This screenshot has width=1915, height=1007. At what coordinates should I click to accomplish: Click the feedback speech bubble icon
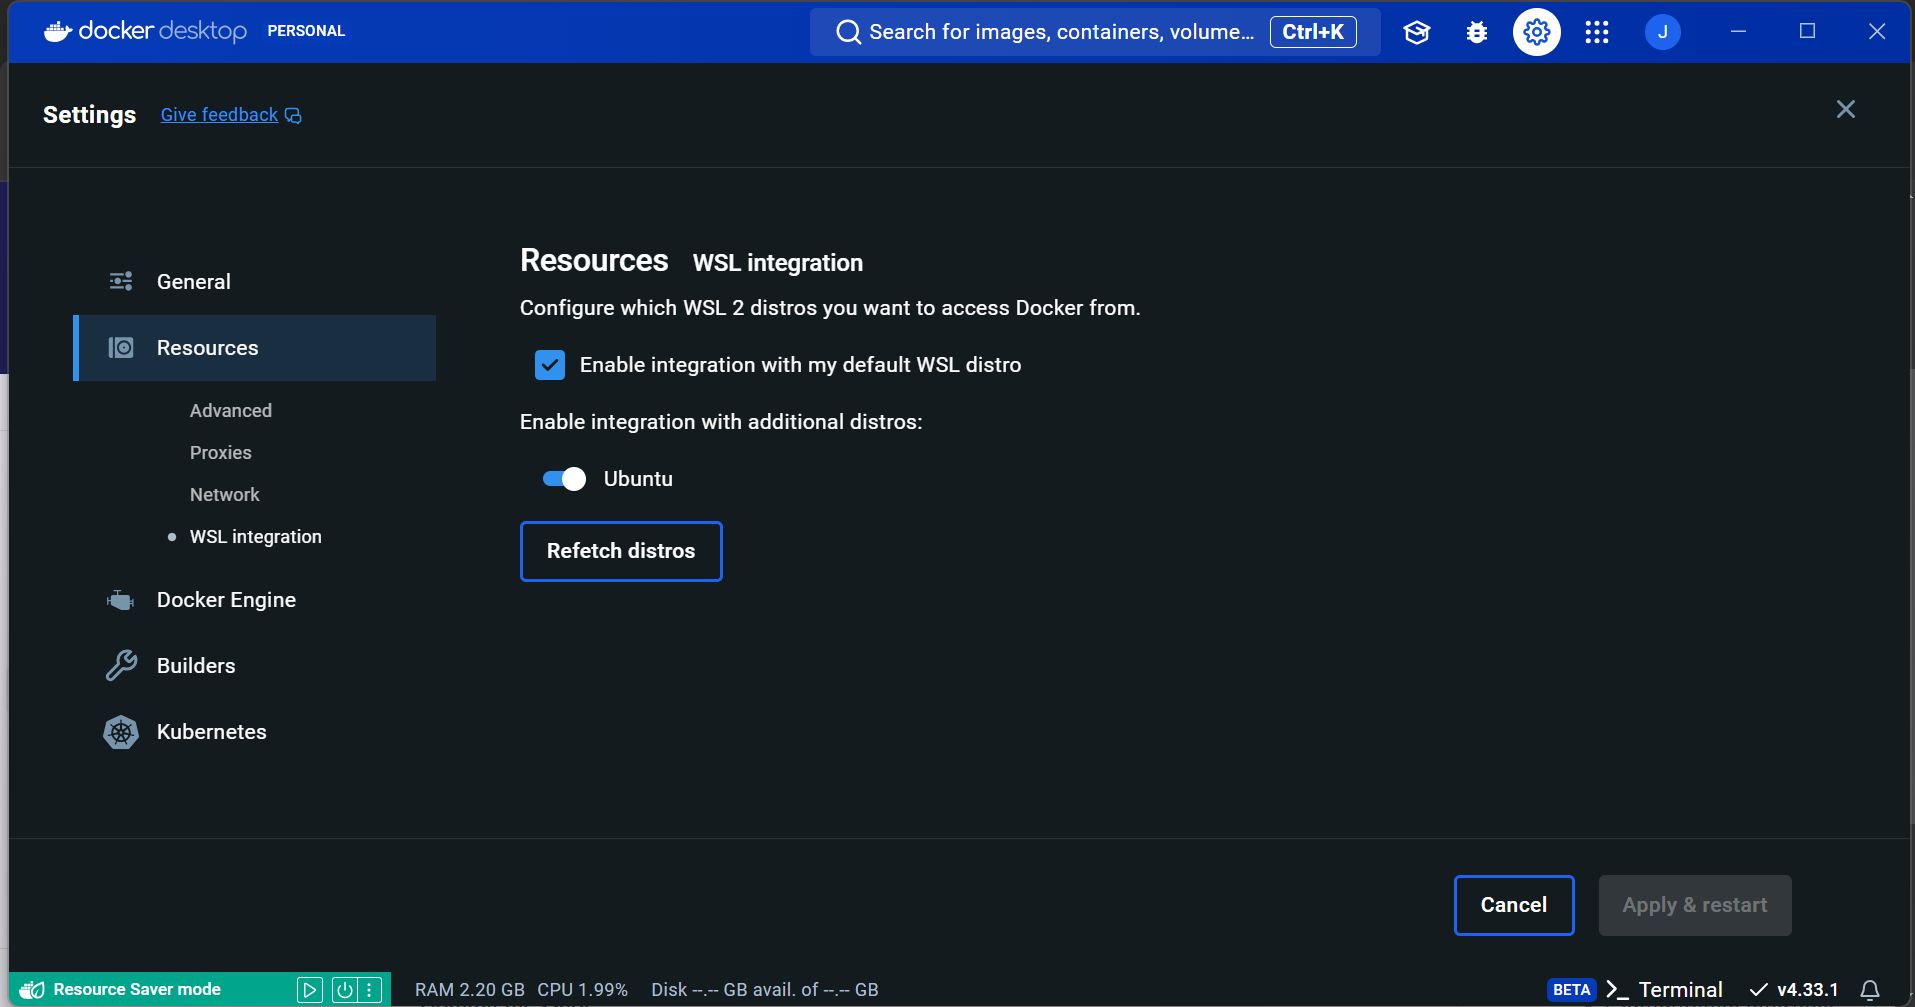(x=293, y=116)
